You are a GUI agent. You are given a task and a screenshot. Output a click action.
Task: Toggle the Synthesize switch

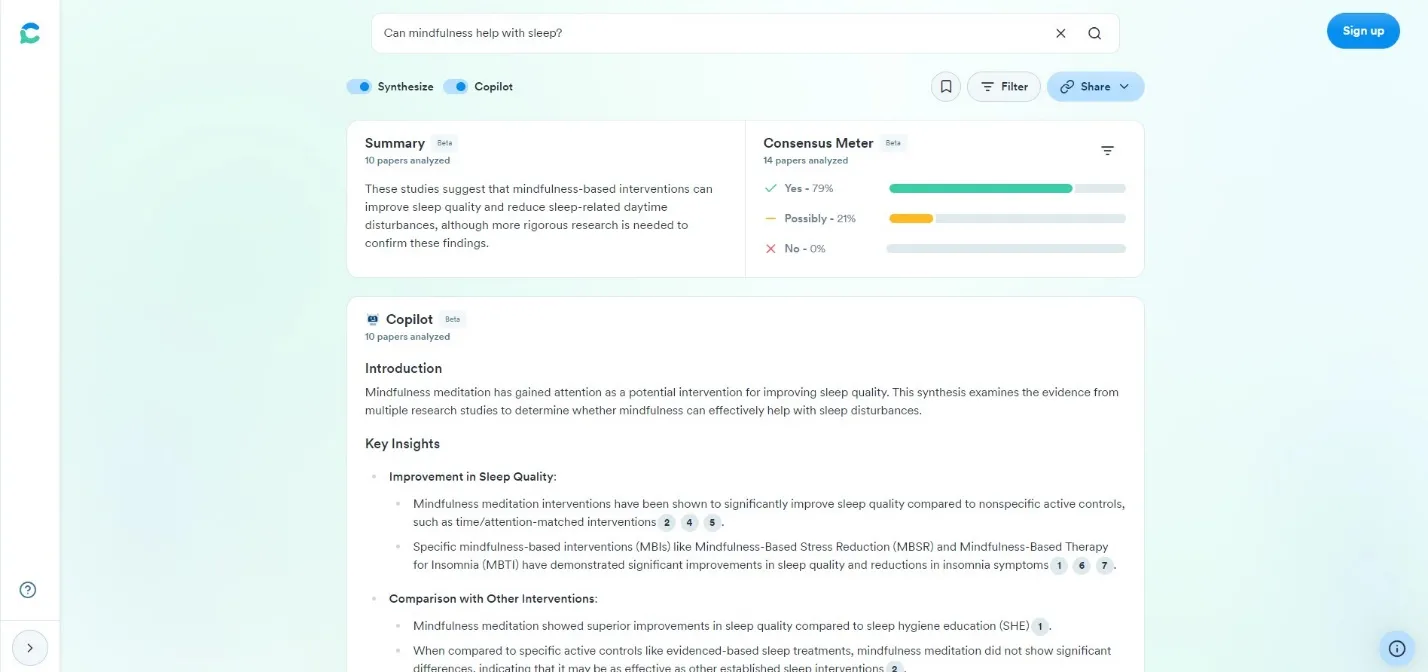click(x=359, y=87)
